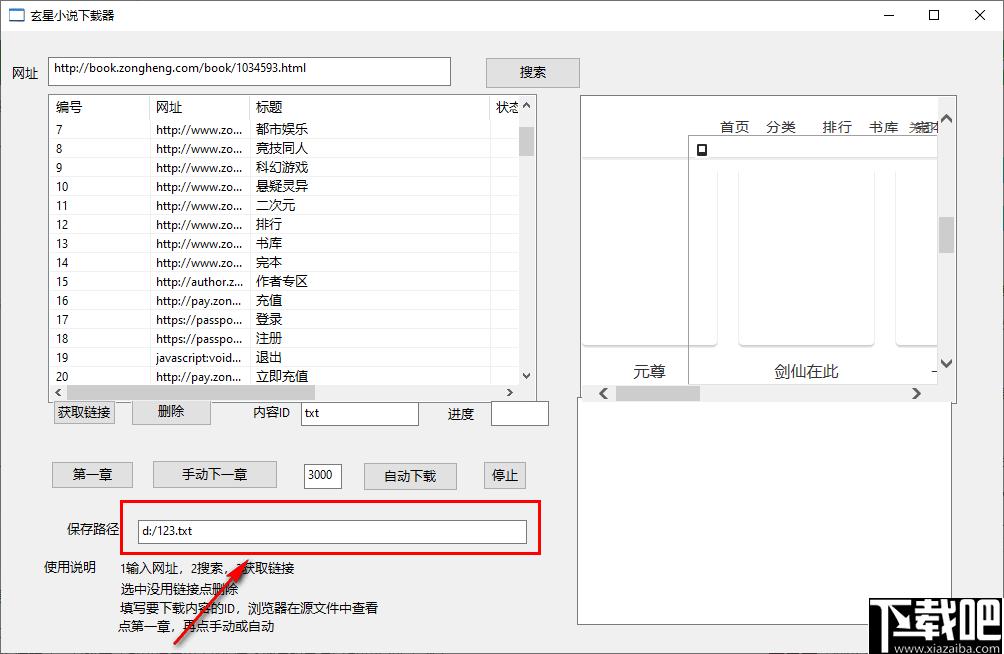Click the list's horizontal scroll right arrow

510,393
